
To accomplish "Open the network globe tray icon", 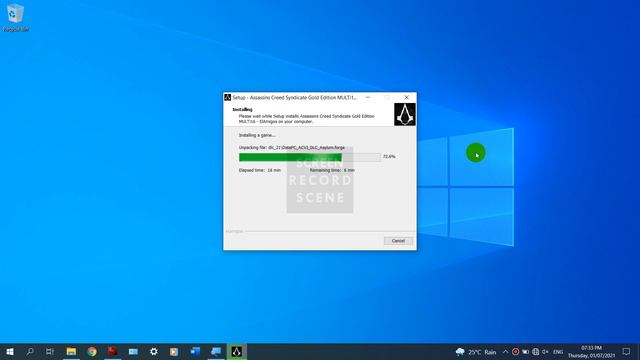I will click(x=536, y=352).
